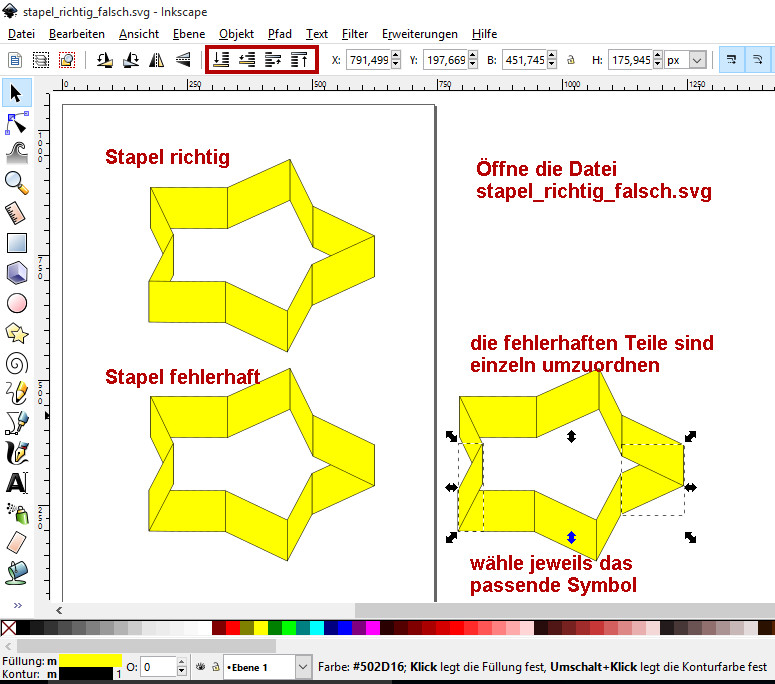Toggle first transform-affect button at toolbar right
The height and width of the screenshot is (684, 775).
732,60
